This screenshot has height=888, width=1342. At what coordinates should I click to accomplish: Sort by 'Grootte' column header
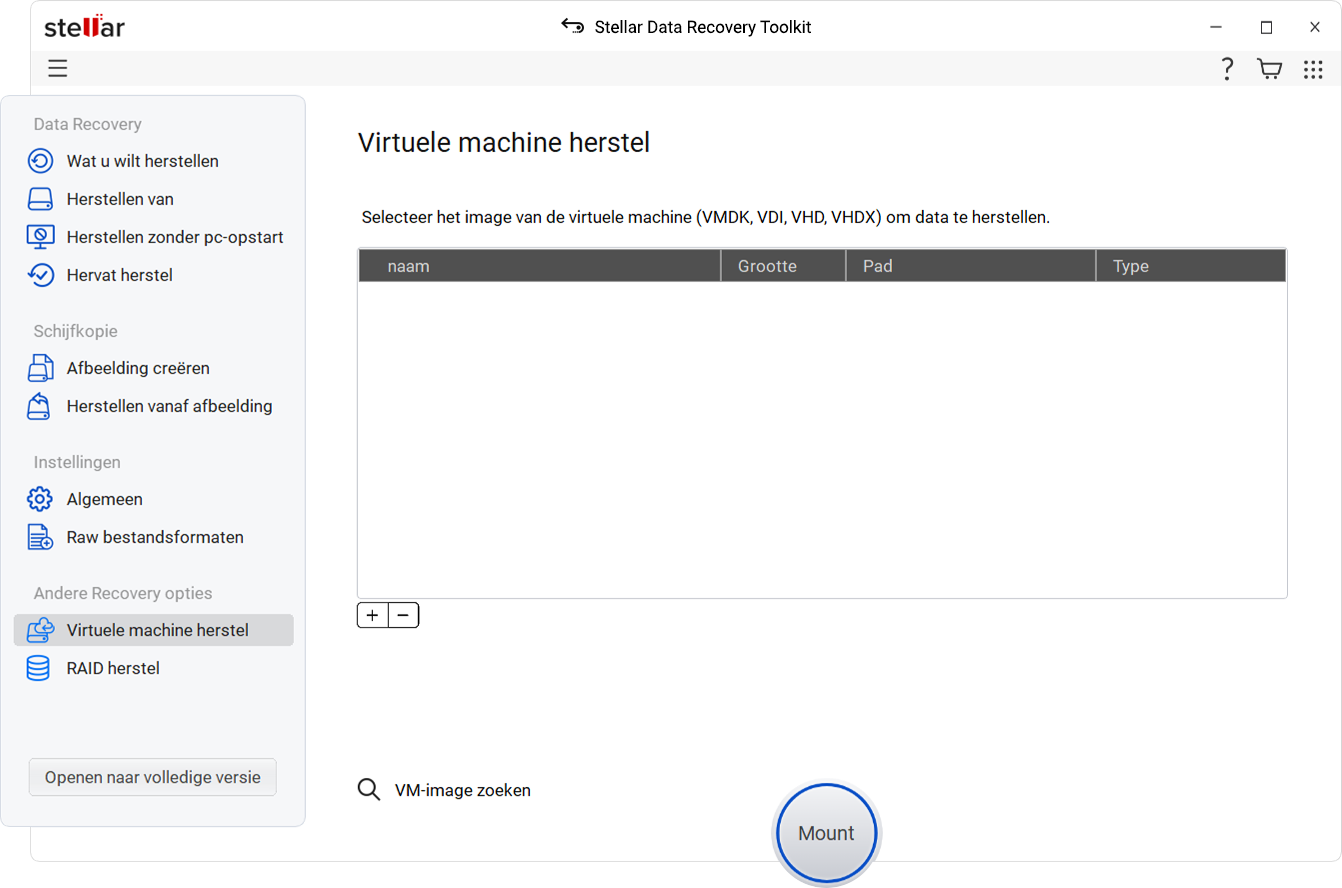(783, 266)
